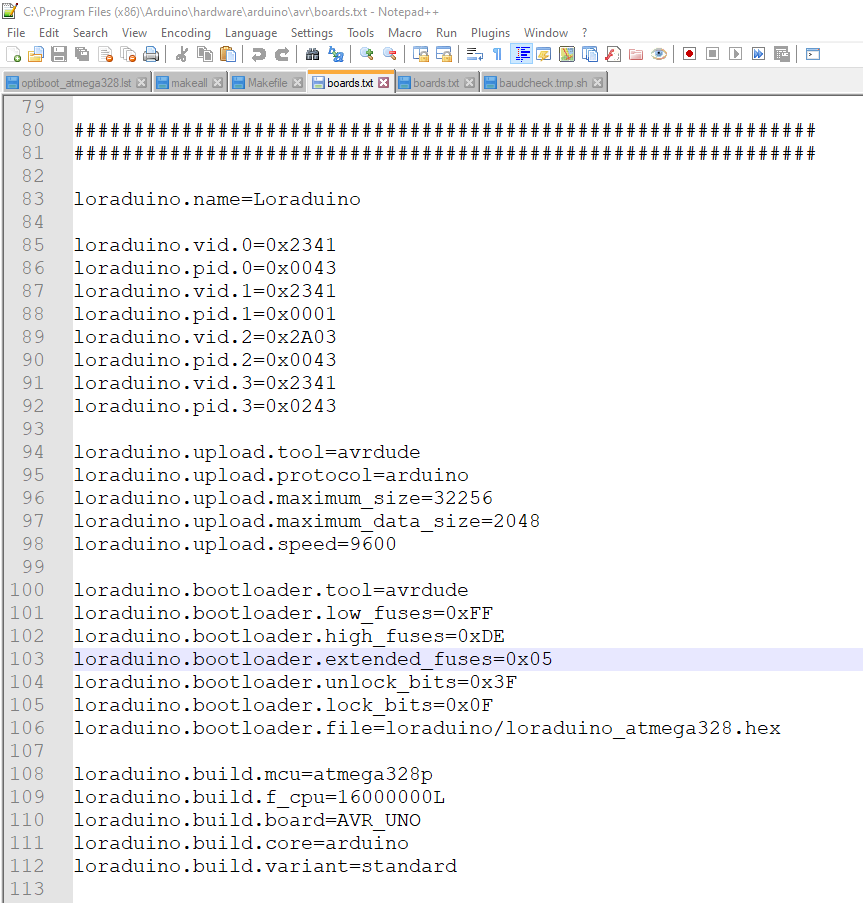Image resolution: width=863 pixels, height=903 pixels.
Task: Open the ? help menu
Action: click(x=584, y=33)
